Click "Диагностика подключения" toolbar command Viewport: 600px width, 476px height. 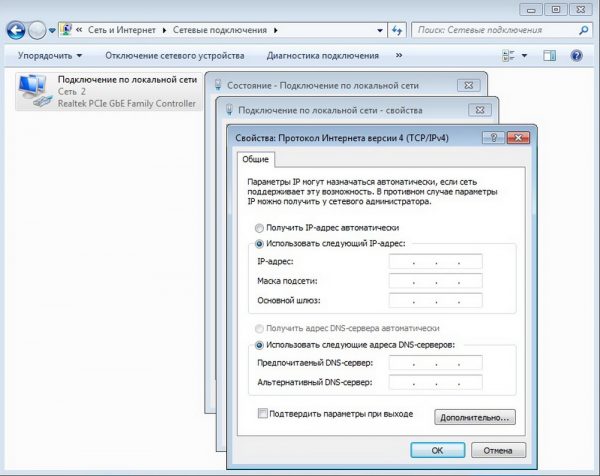(323, 56)
